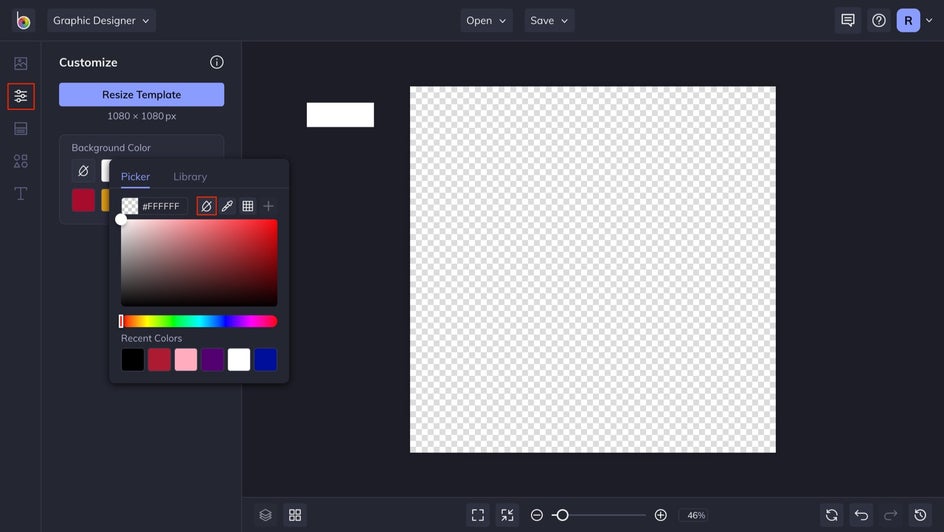Open the history clock icon
The image size is (944, 532).
tap(920, 515)
